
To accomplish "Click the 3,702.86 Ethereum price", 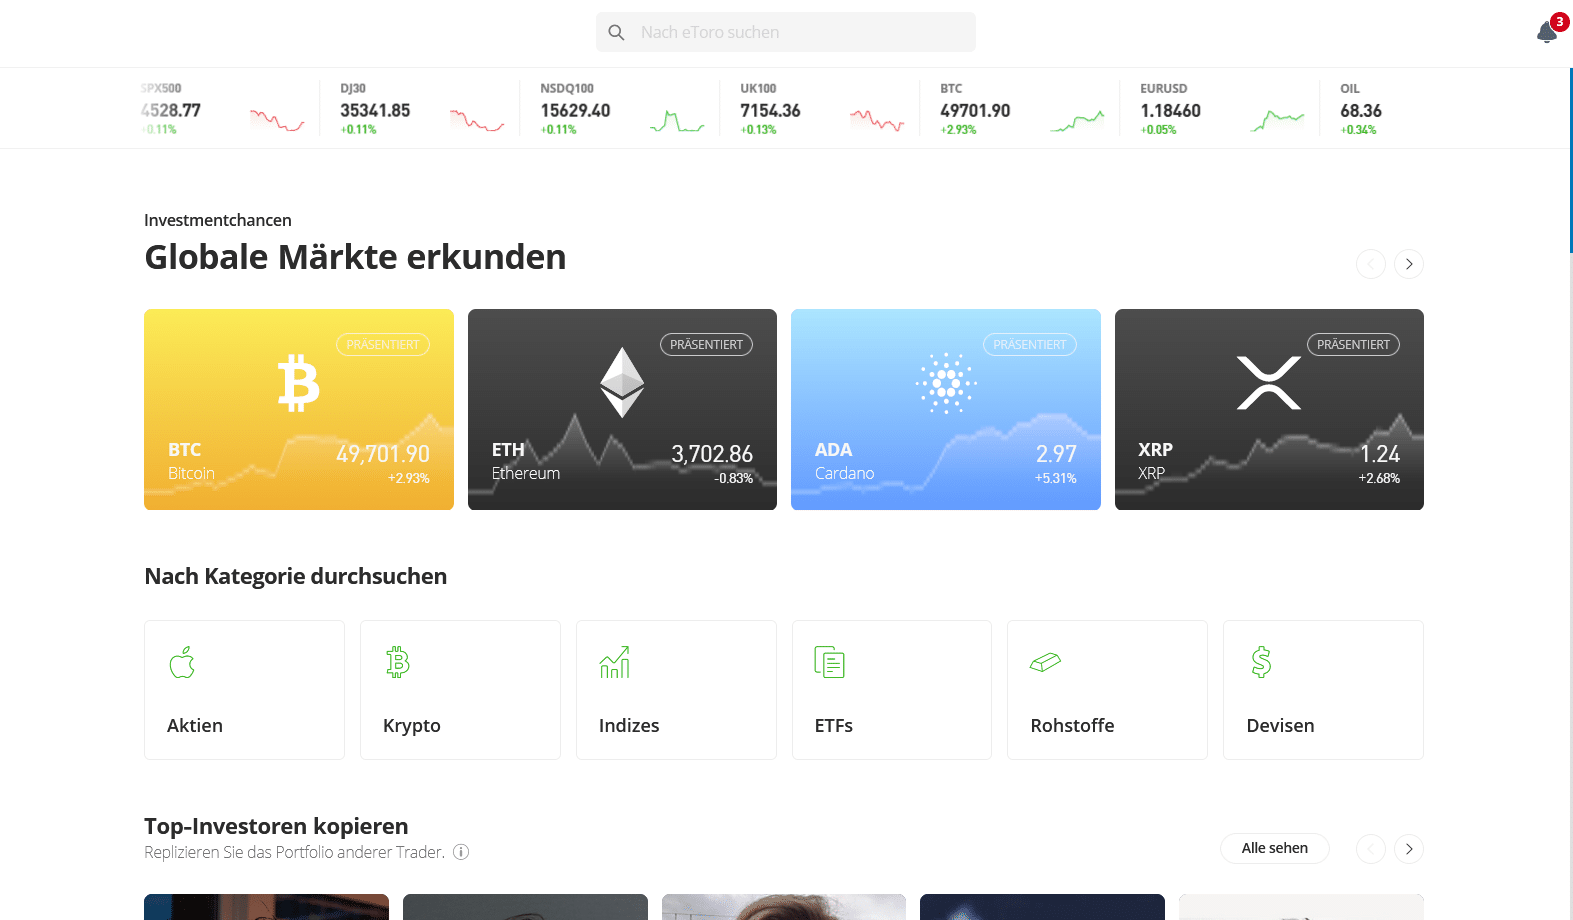I will pyautogui.click(x=712, y=454).
